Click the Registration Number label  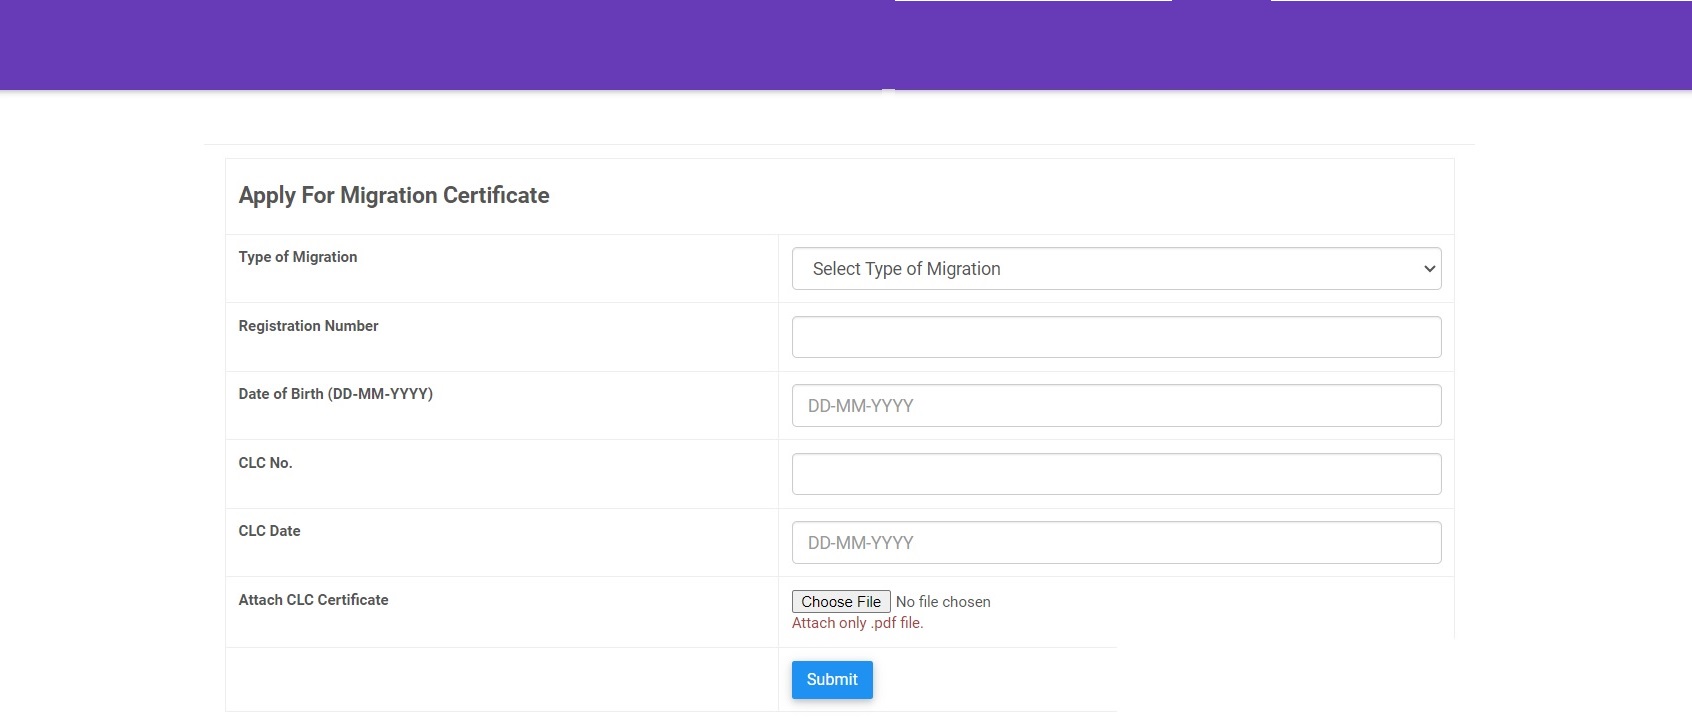[x=308, y=326]
